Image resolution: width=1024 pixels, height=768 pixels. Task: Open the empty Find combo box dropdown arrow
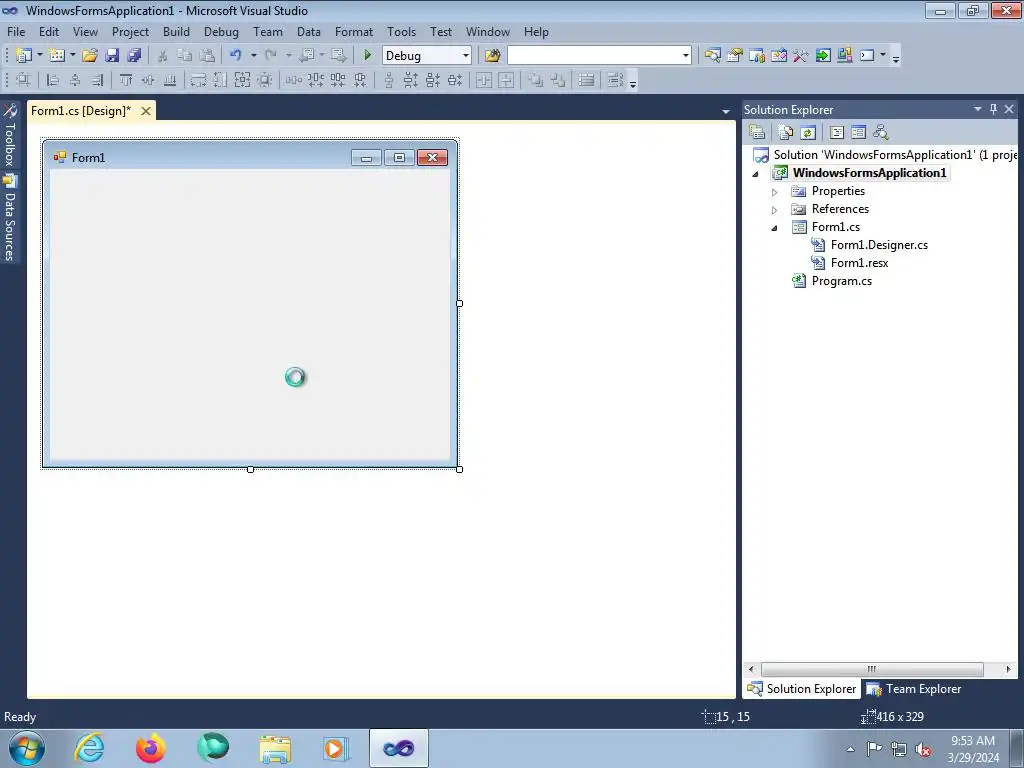pyautogui.click(x=685, y=56)
